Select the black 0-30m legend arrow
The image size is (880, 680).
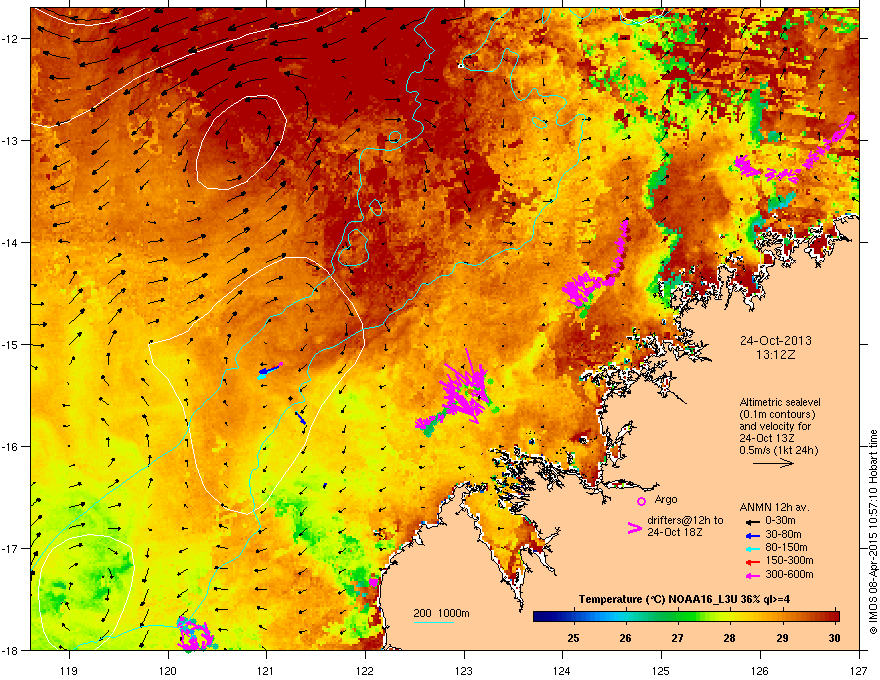click(752, 522)
